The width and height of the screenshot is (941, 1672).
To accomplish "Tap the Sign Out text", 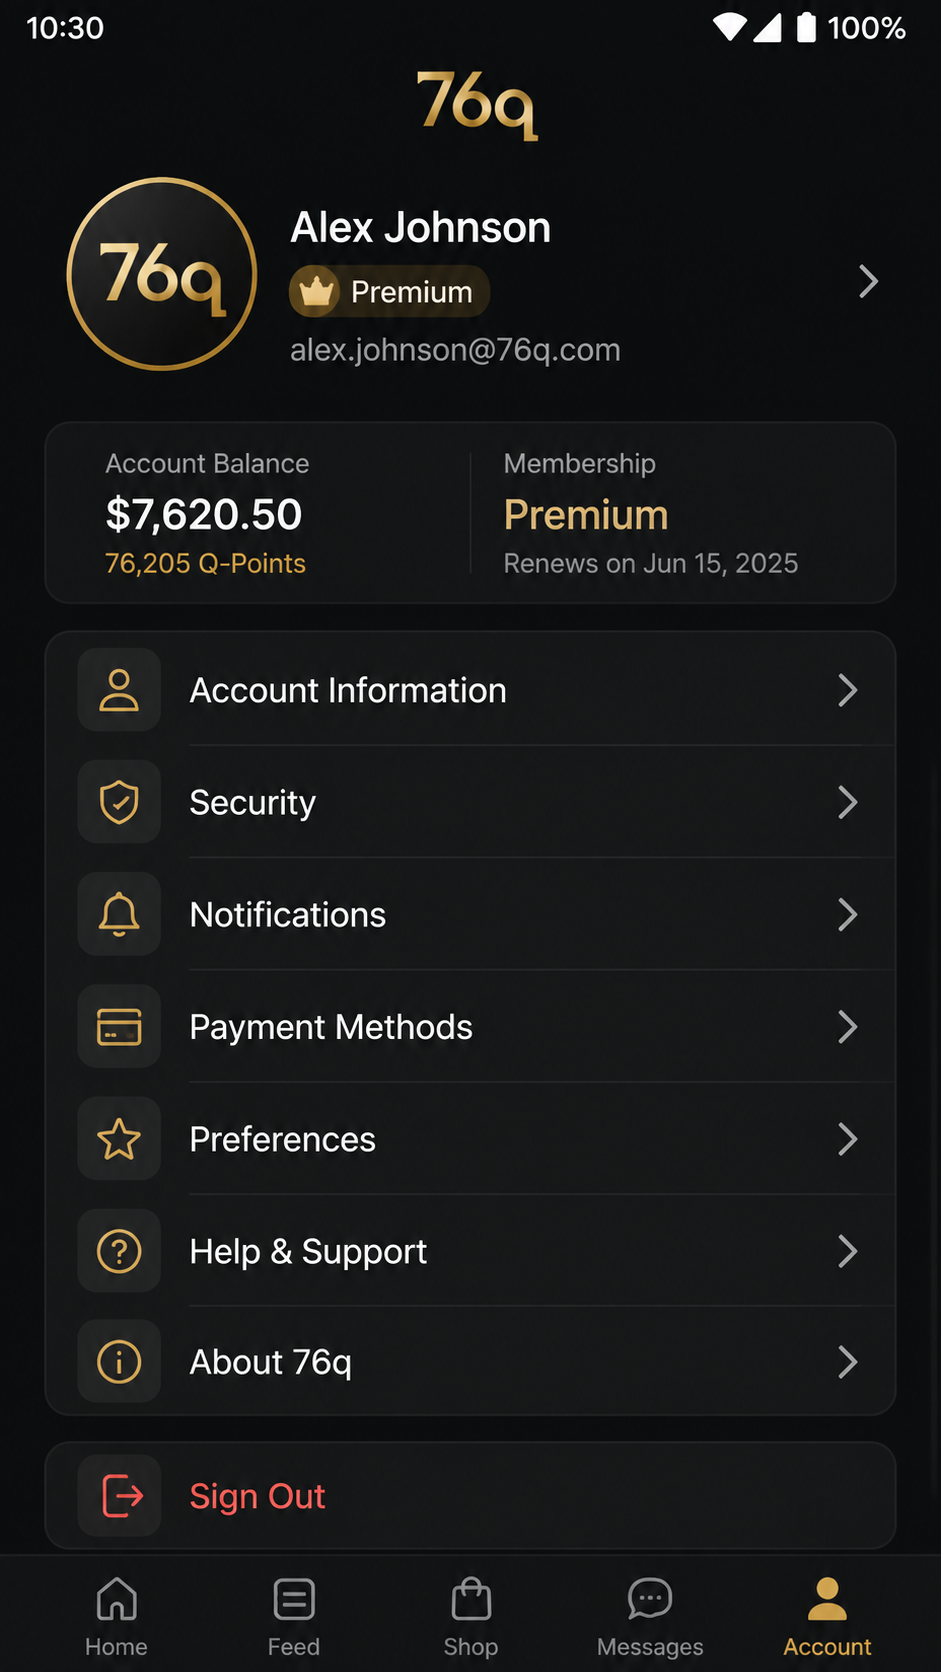I will (x=258, y=1496).
